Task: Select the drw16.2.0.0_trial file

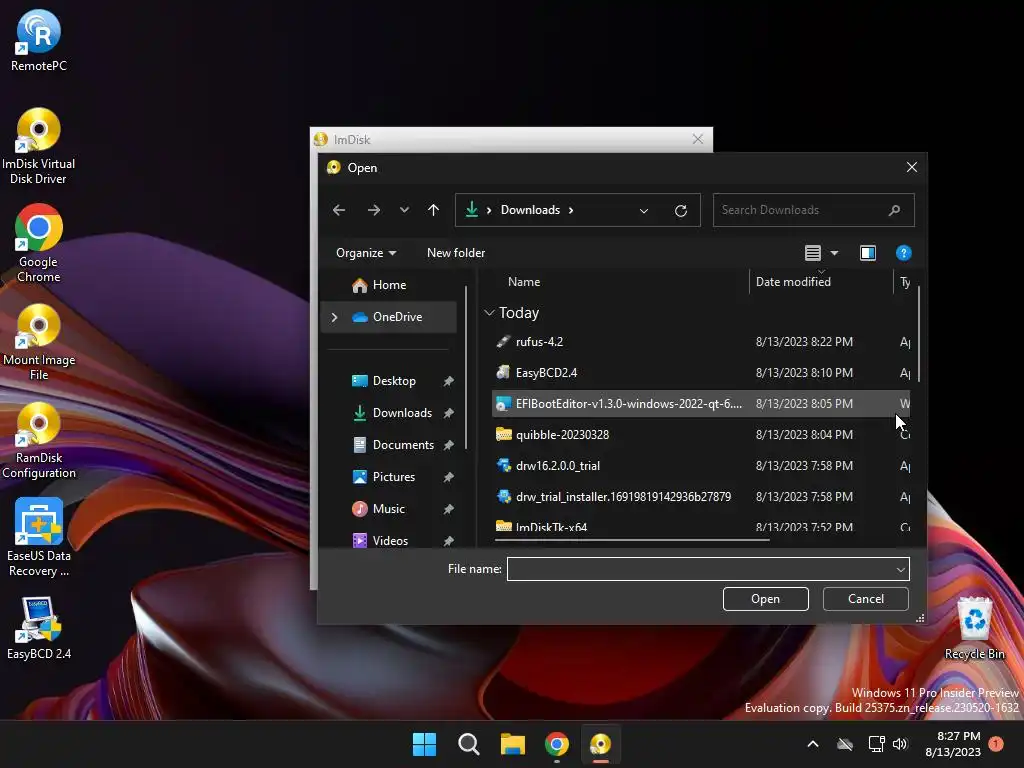Action: [700, 466]
